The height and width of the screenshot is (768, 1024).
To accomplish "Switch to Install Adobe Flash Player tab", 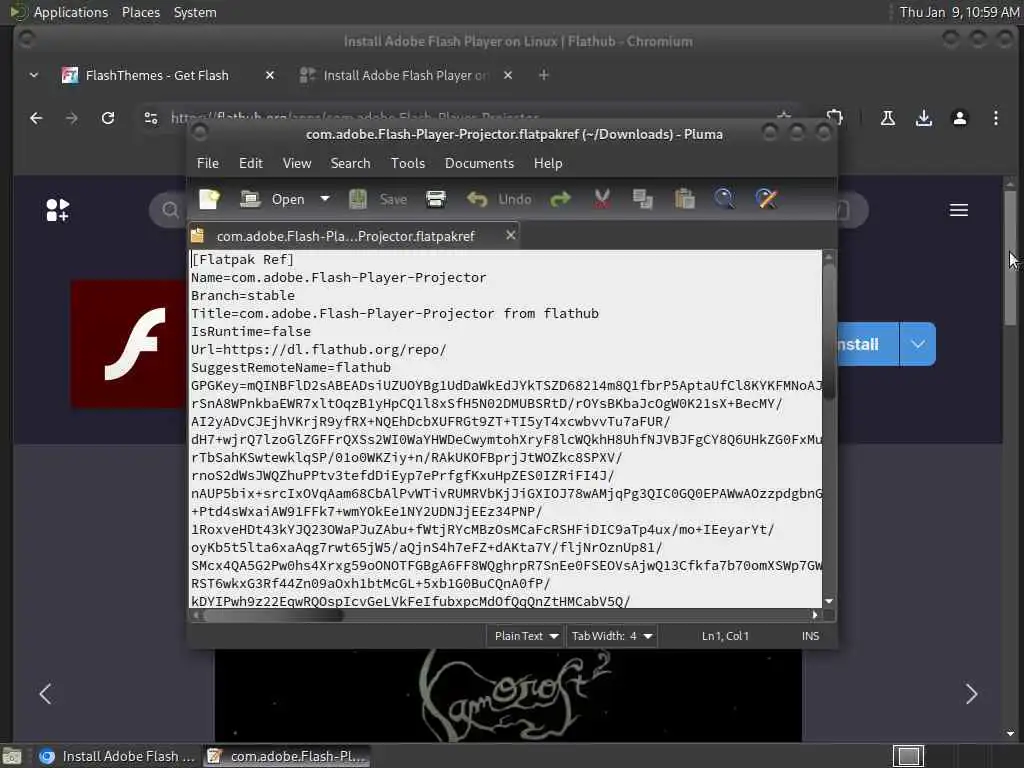I will [405, 75].
